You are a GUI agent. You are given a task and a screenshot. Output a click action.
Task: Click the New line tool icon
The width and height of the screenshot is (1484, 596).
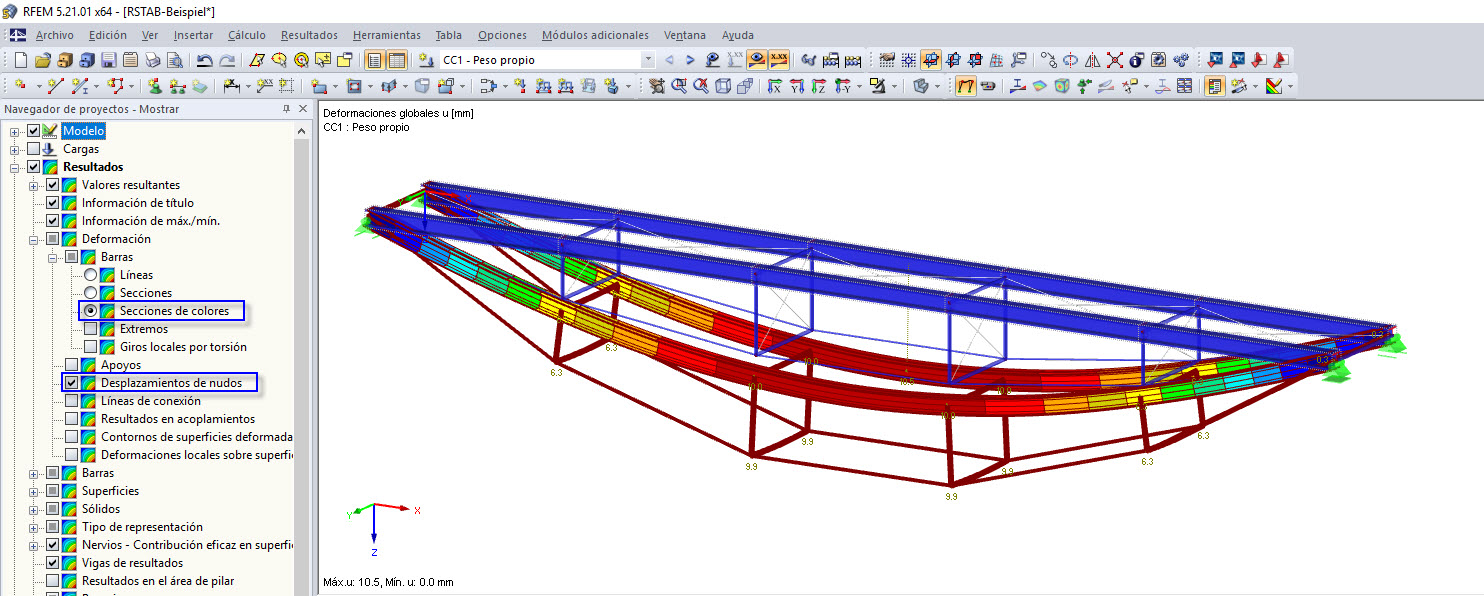[x=56, y=87]
